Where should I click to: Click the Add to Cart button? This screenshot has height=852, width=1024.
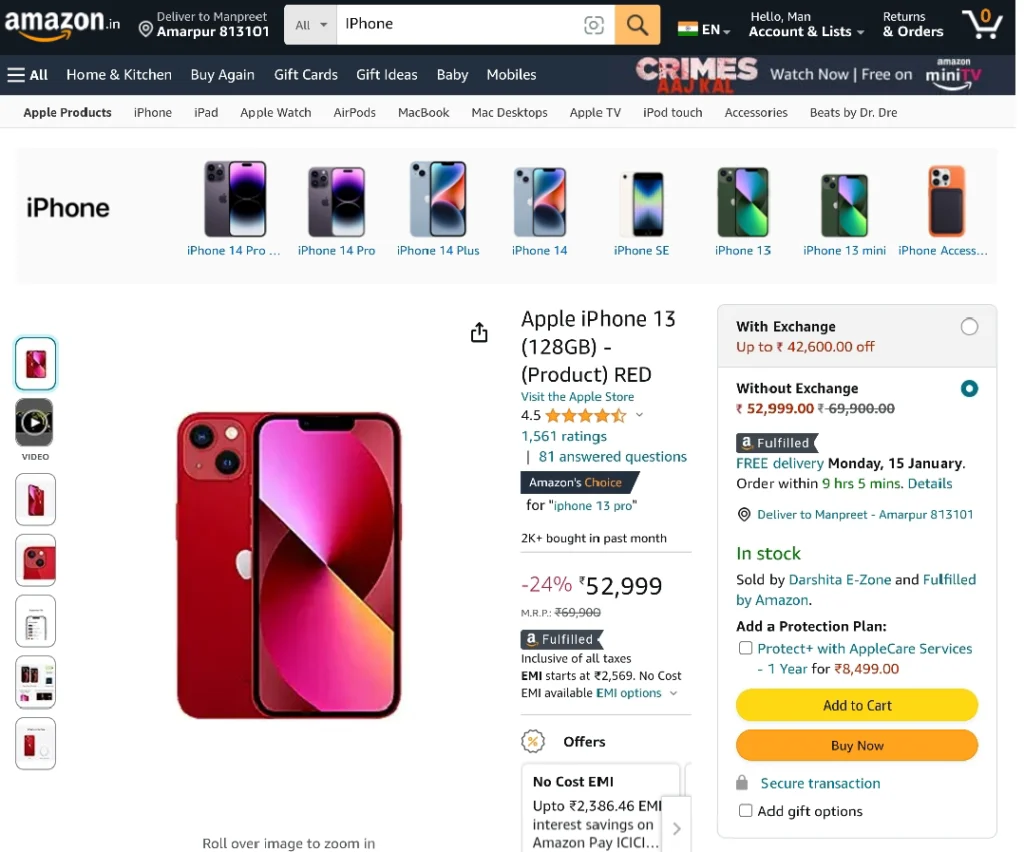(856, 705)
